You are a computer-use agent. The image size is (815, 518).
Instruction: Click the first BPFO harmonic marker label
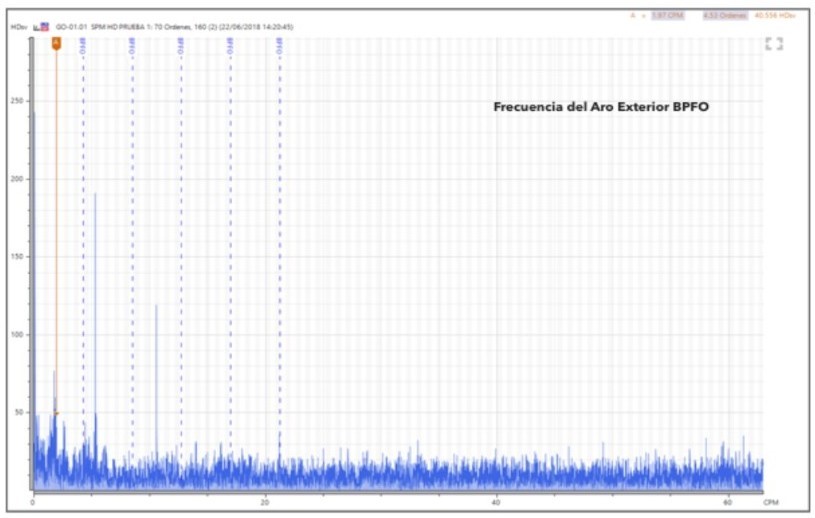pyautogui.click(x=83, y=44)
